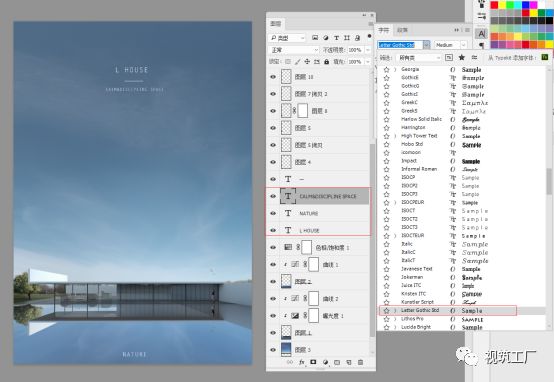Hide the 色相/饱和度 1 adjustment layer

[x=273, y=247]
